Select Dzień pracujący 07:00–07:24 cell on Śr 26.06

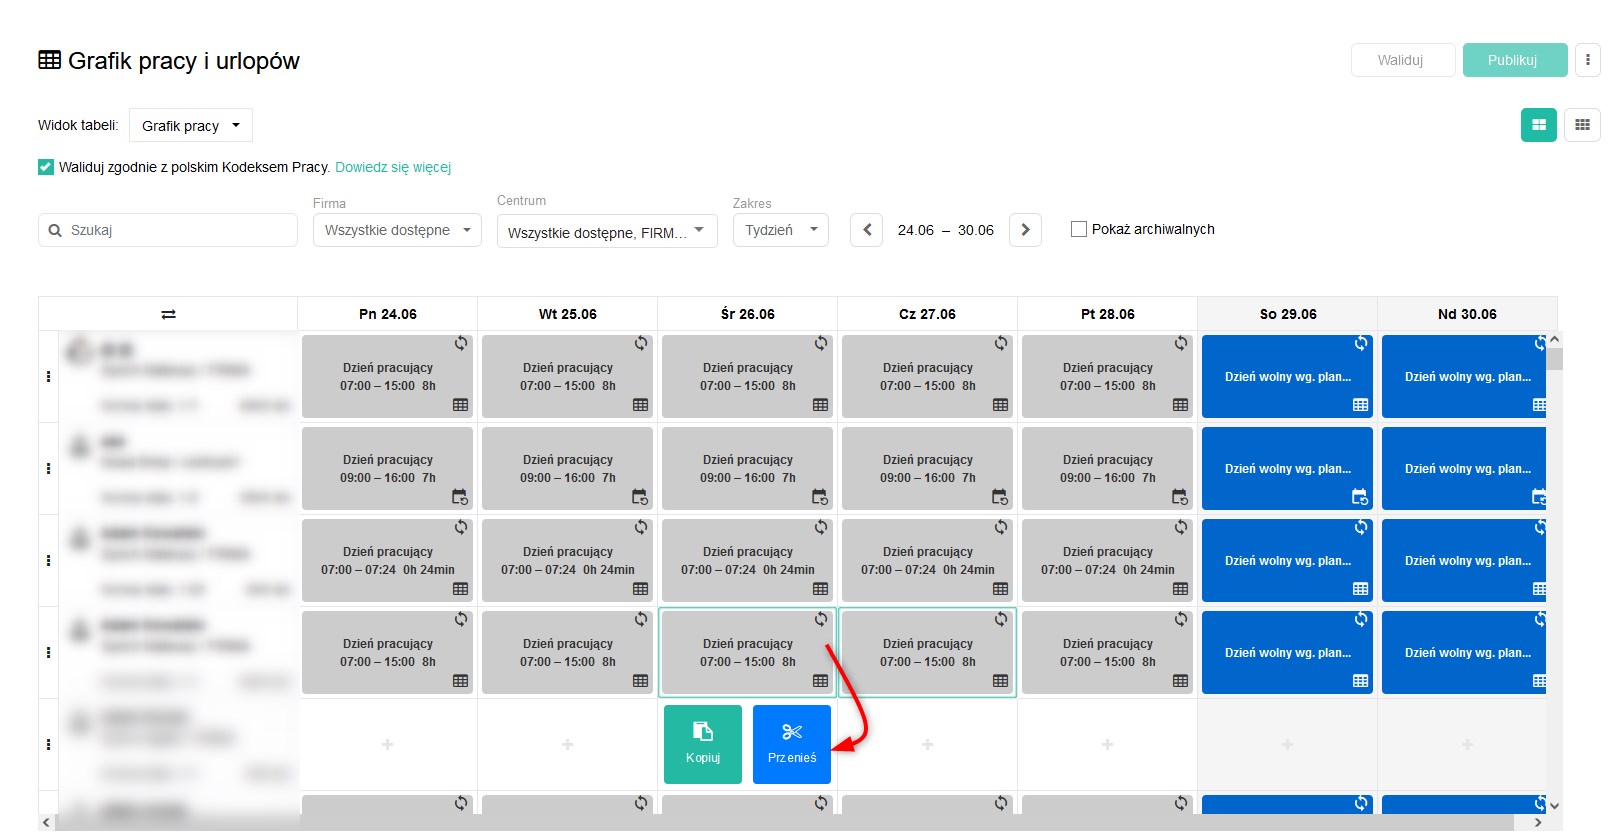click(748, 560)
